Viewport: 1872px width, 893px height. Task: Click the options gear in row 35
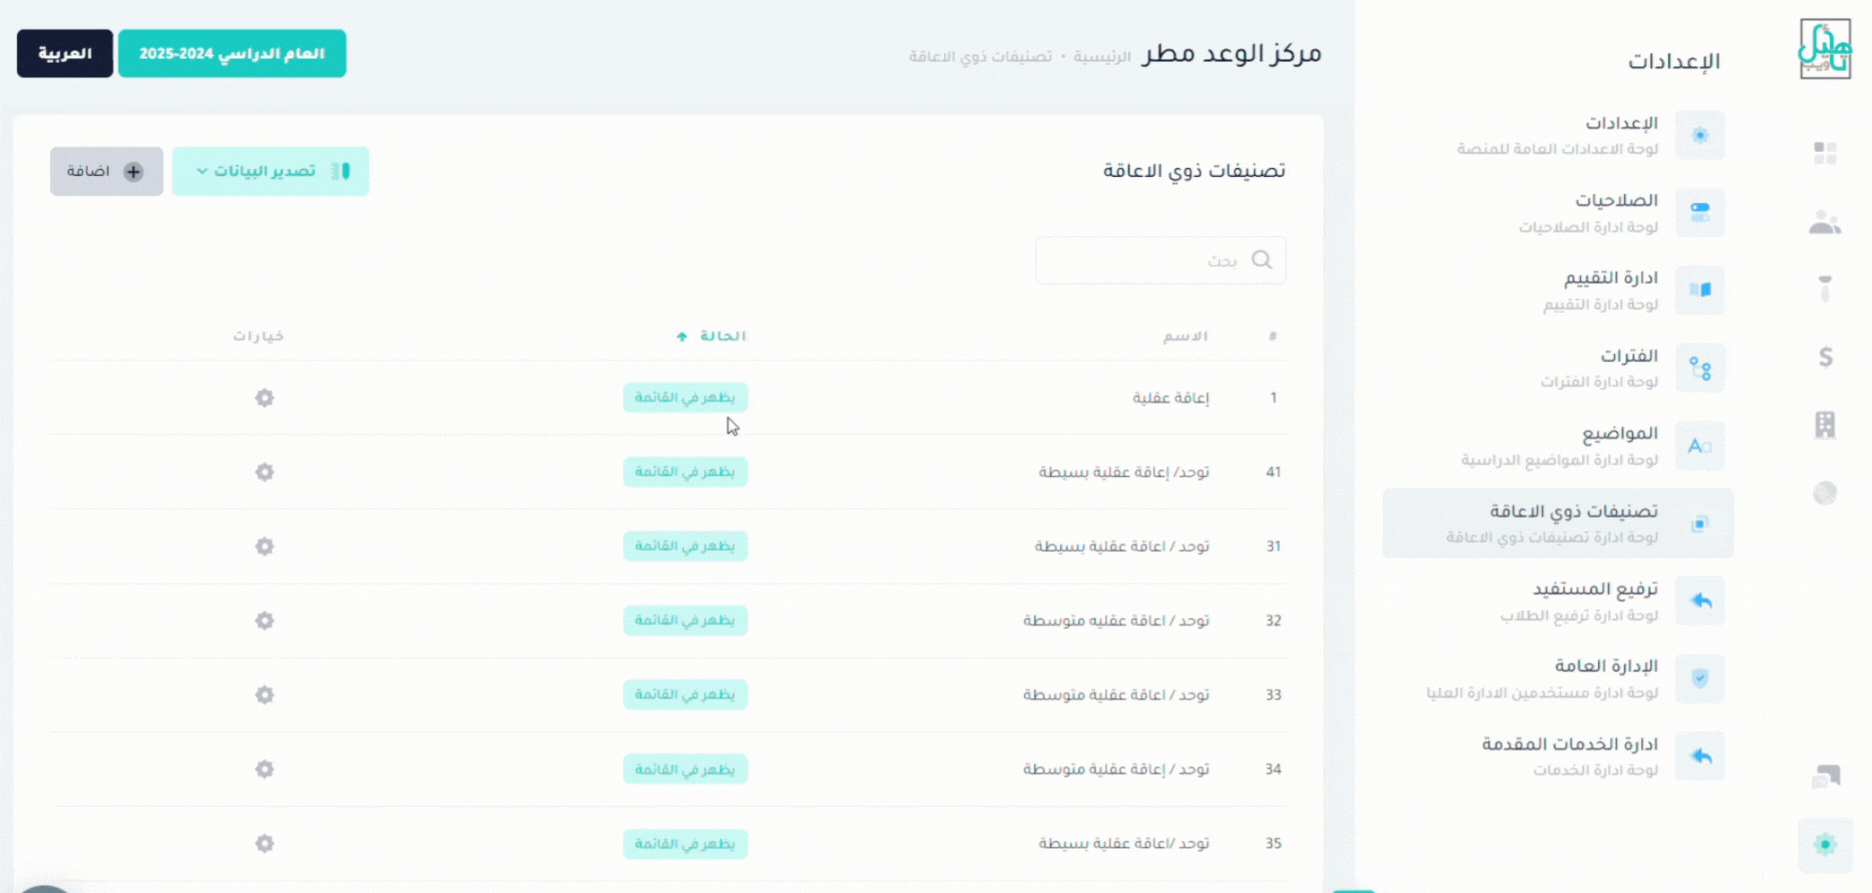pyautogui.click(x=264, y=844)
